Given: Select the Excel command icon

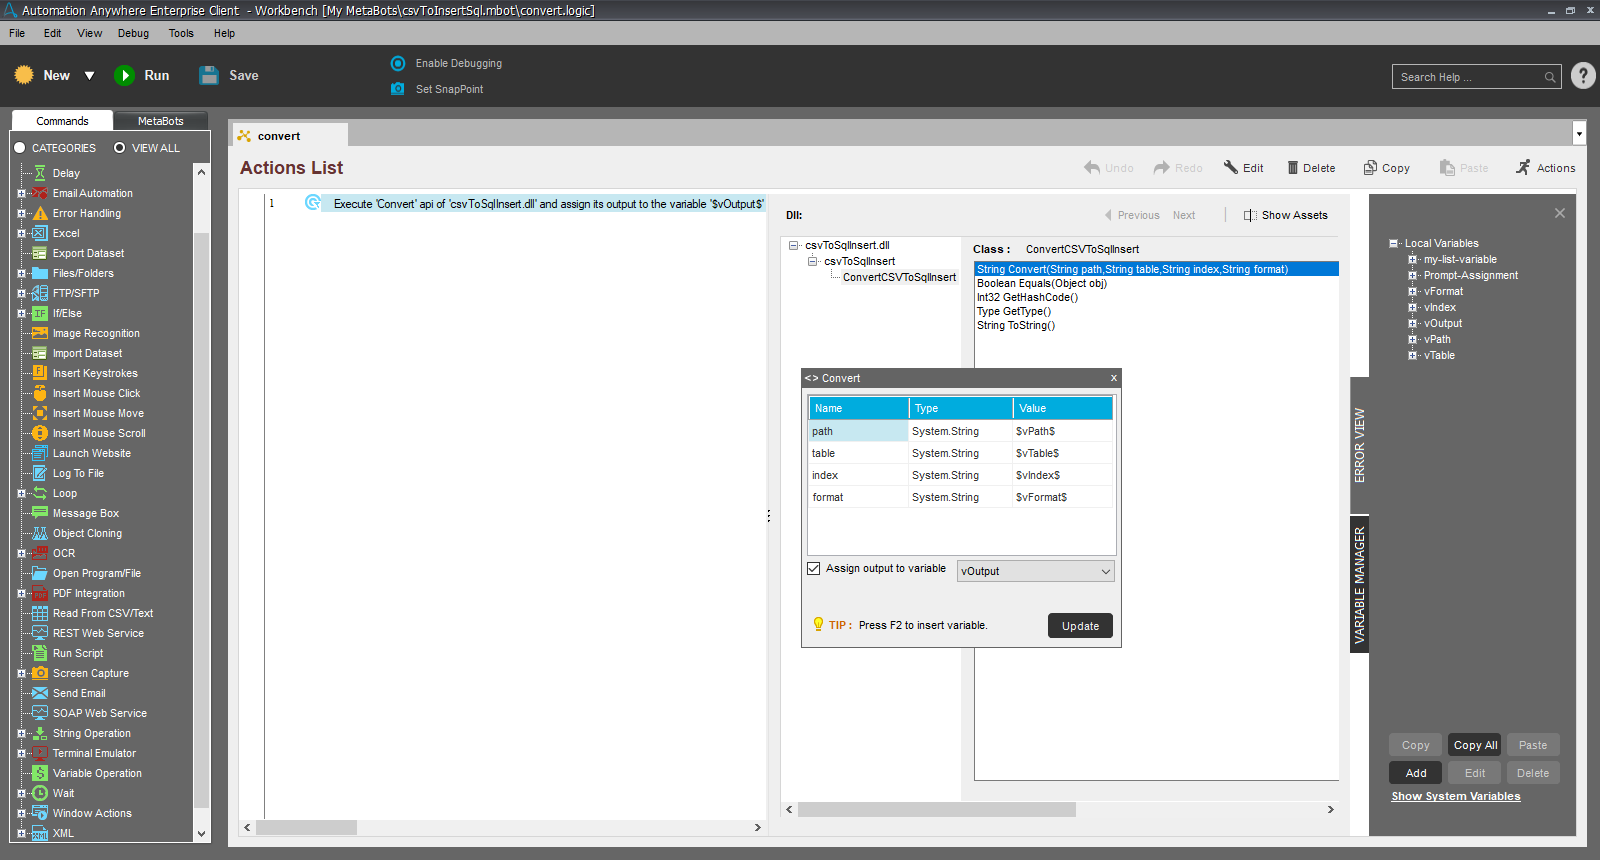Looking at the screenshot, I should pos(40,233).
